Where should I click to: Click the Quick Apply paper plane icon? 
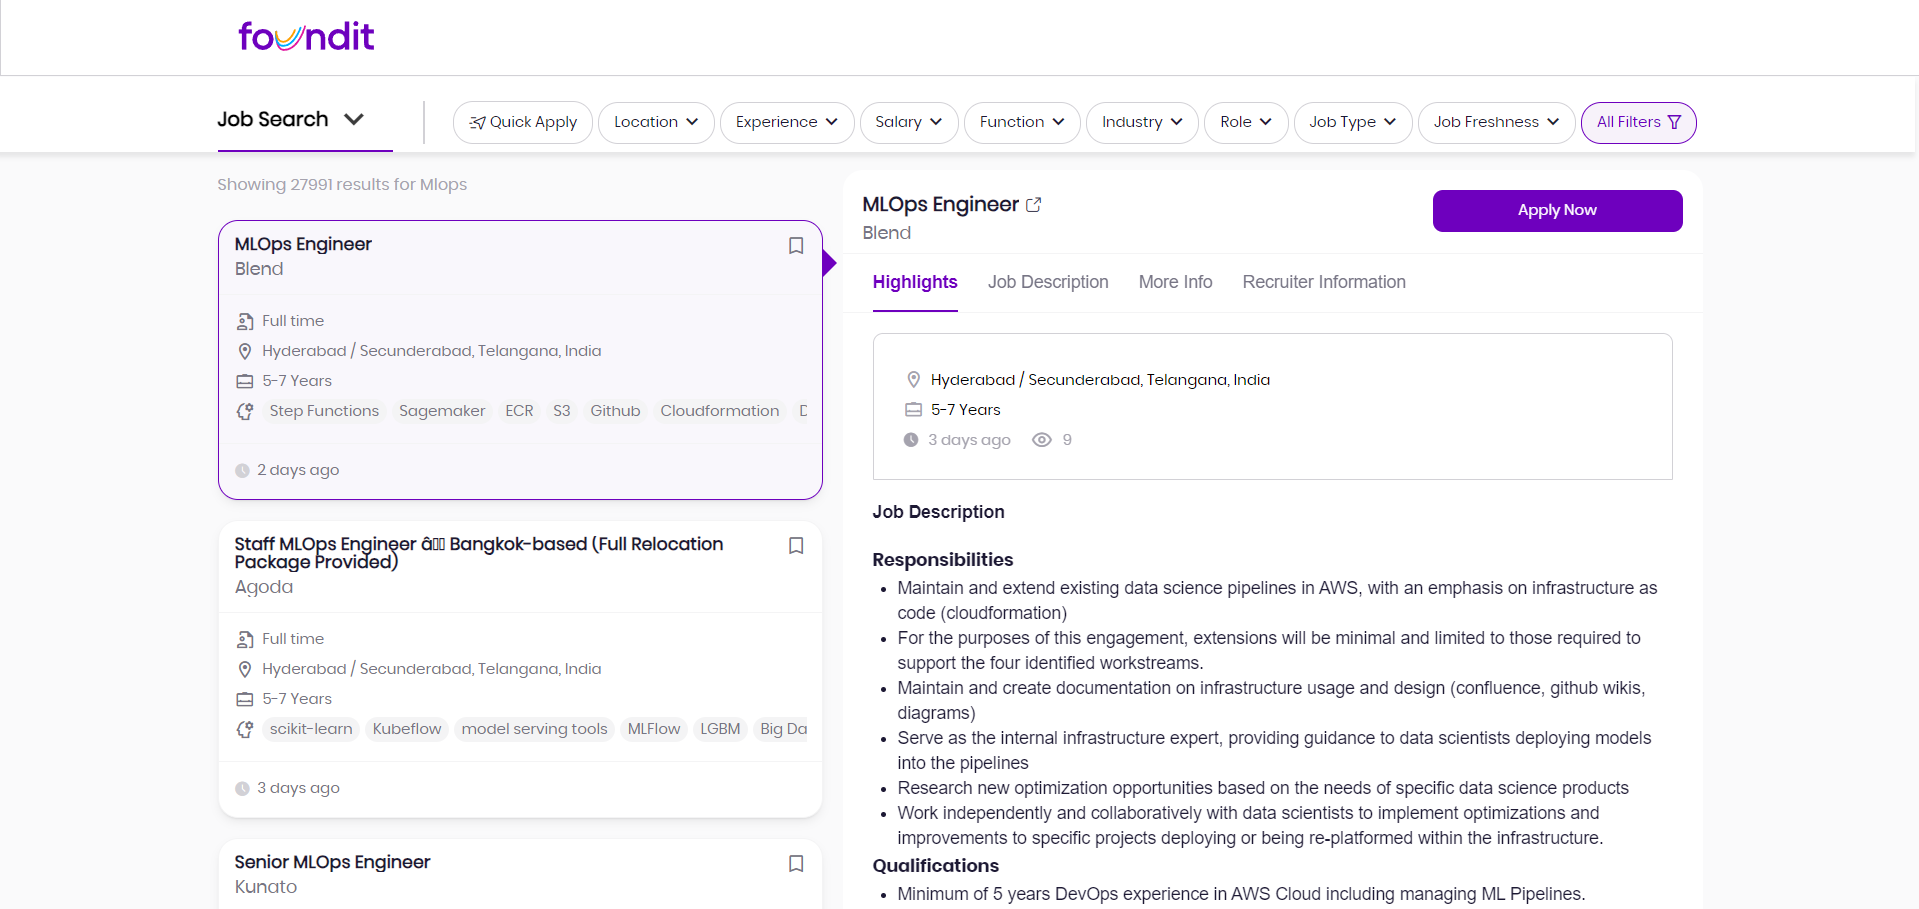478,123
